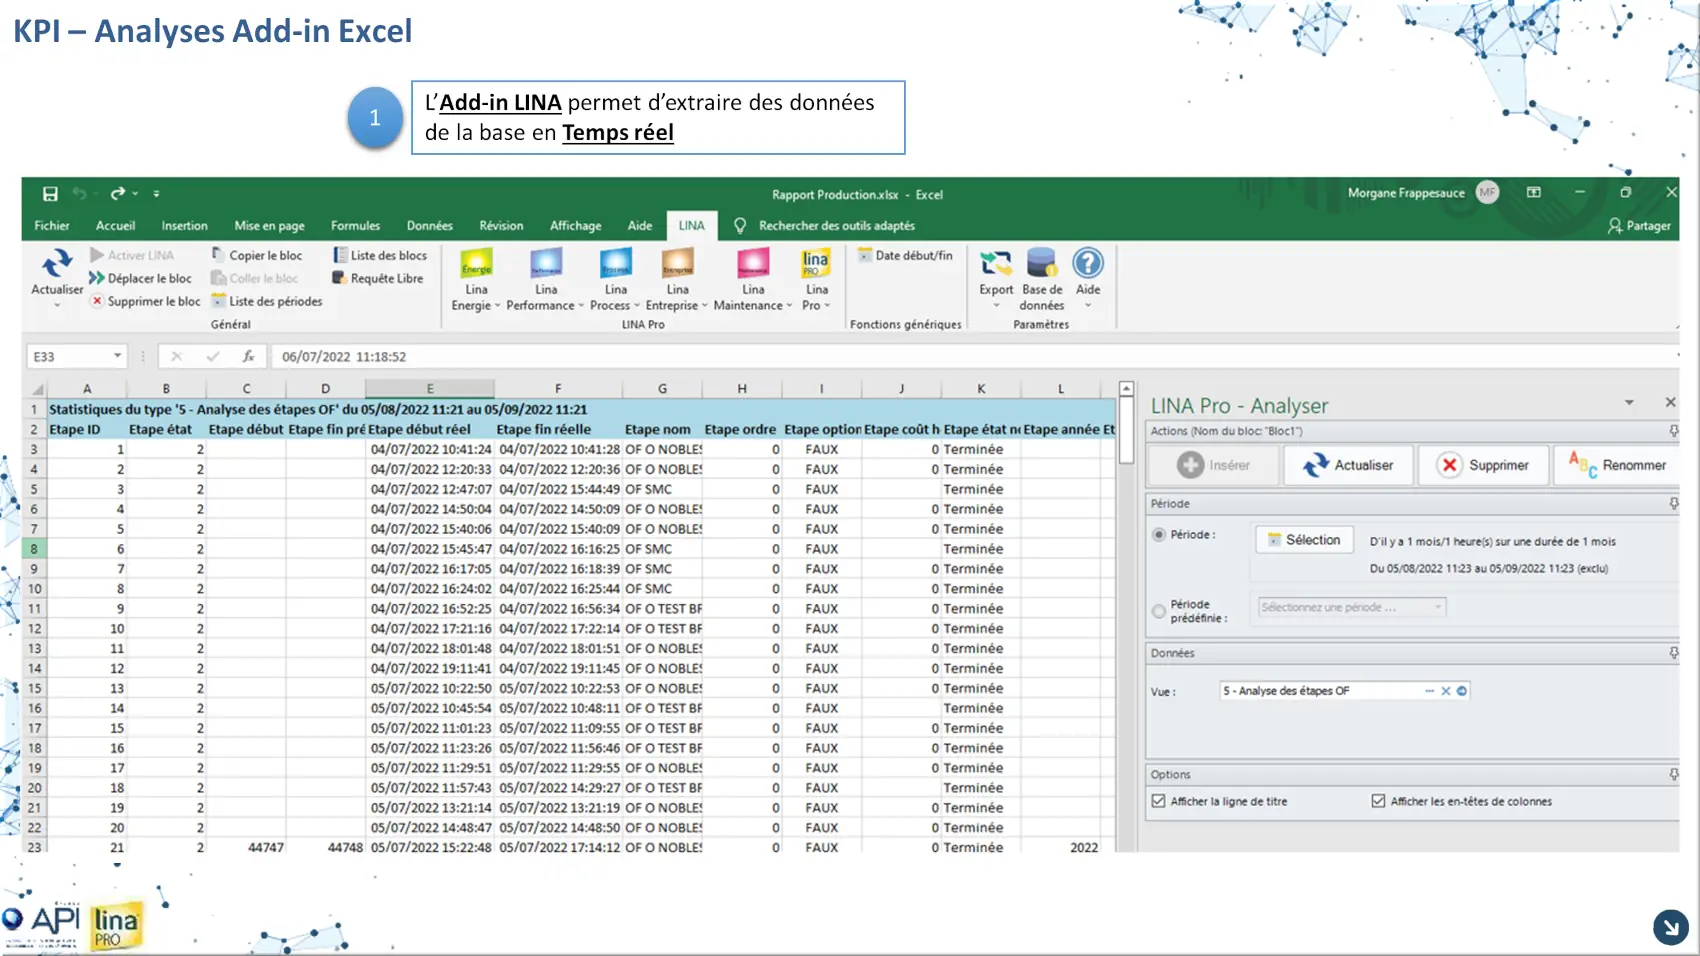Expand the Export dropdown arrow

996,305
